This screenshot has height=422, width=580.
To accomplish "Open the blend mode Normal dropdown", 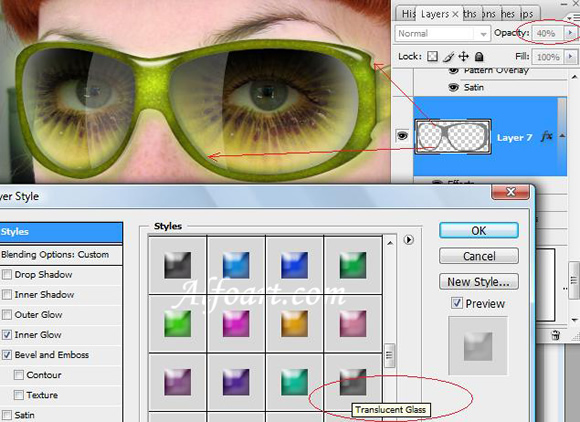I will pos(443,34).
